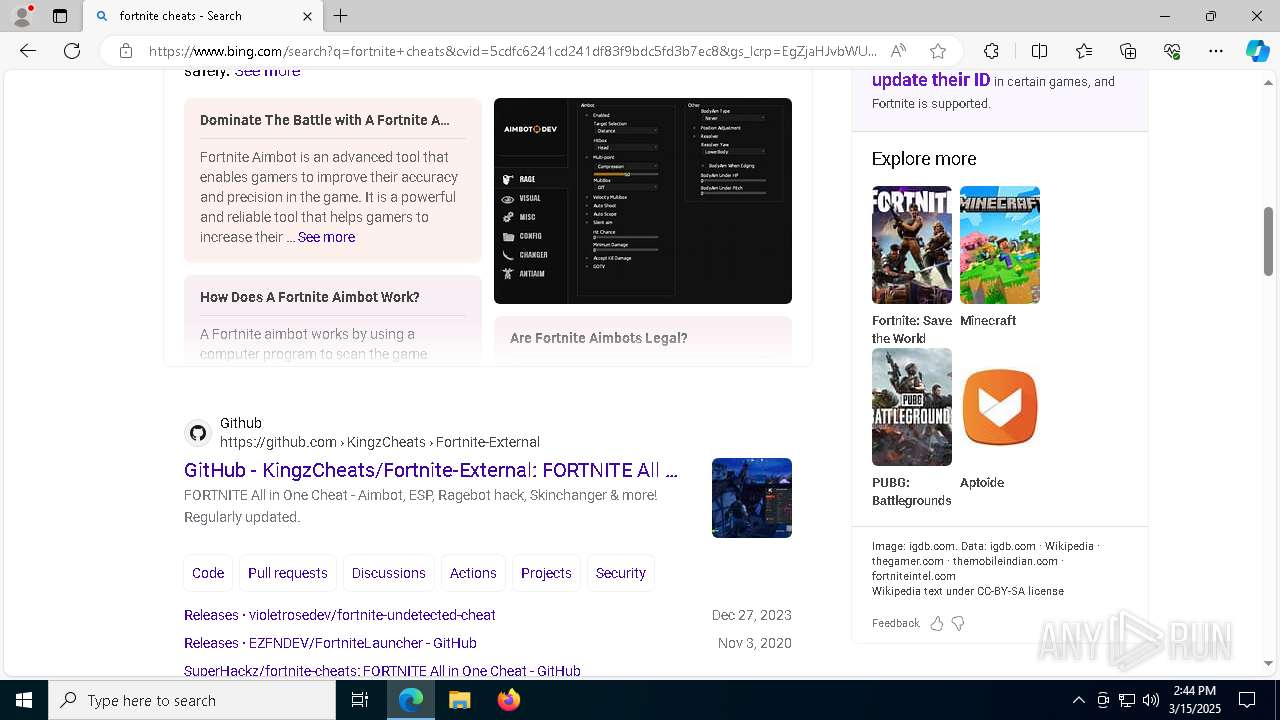
Task: Click the GitHub result thumbnail image
Action: (752, 498)
